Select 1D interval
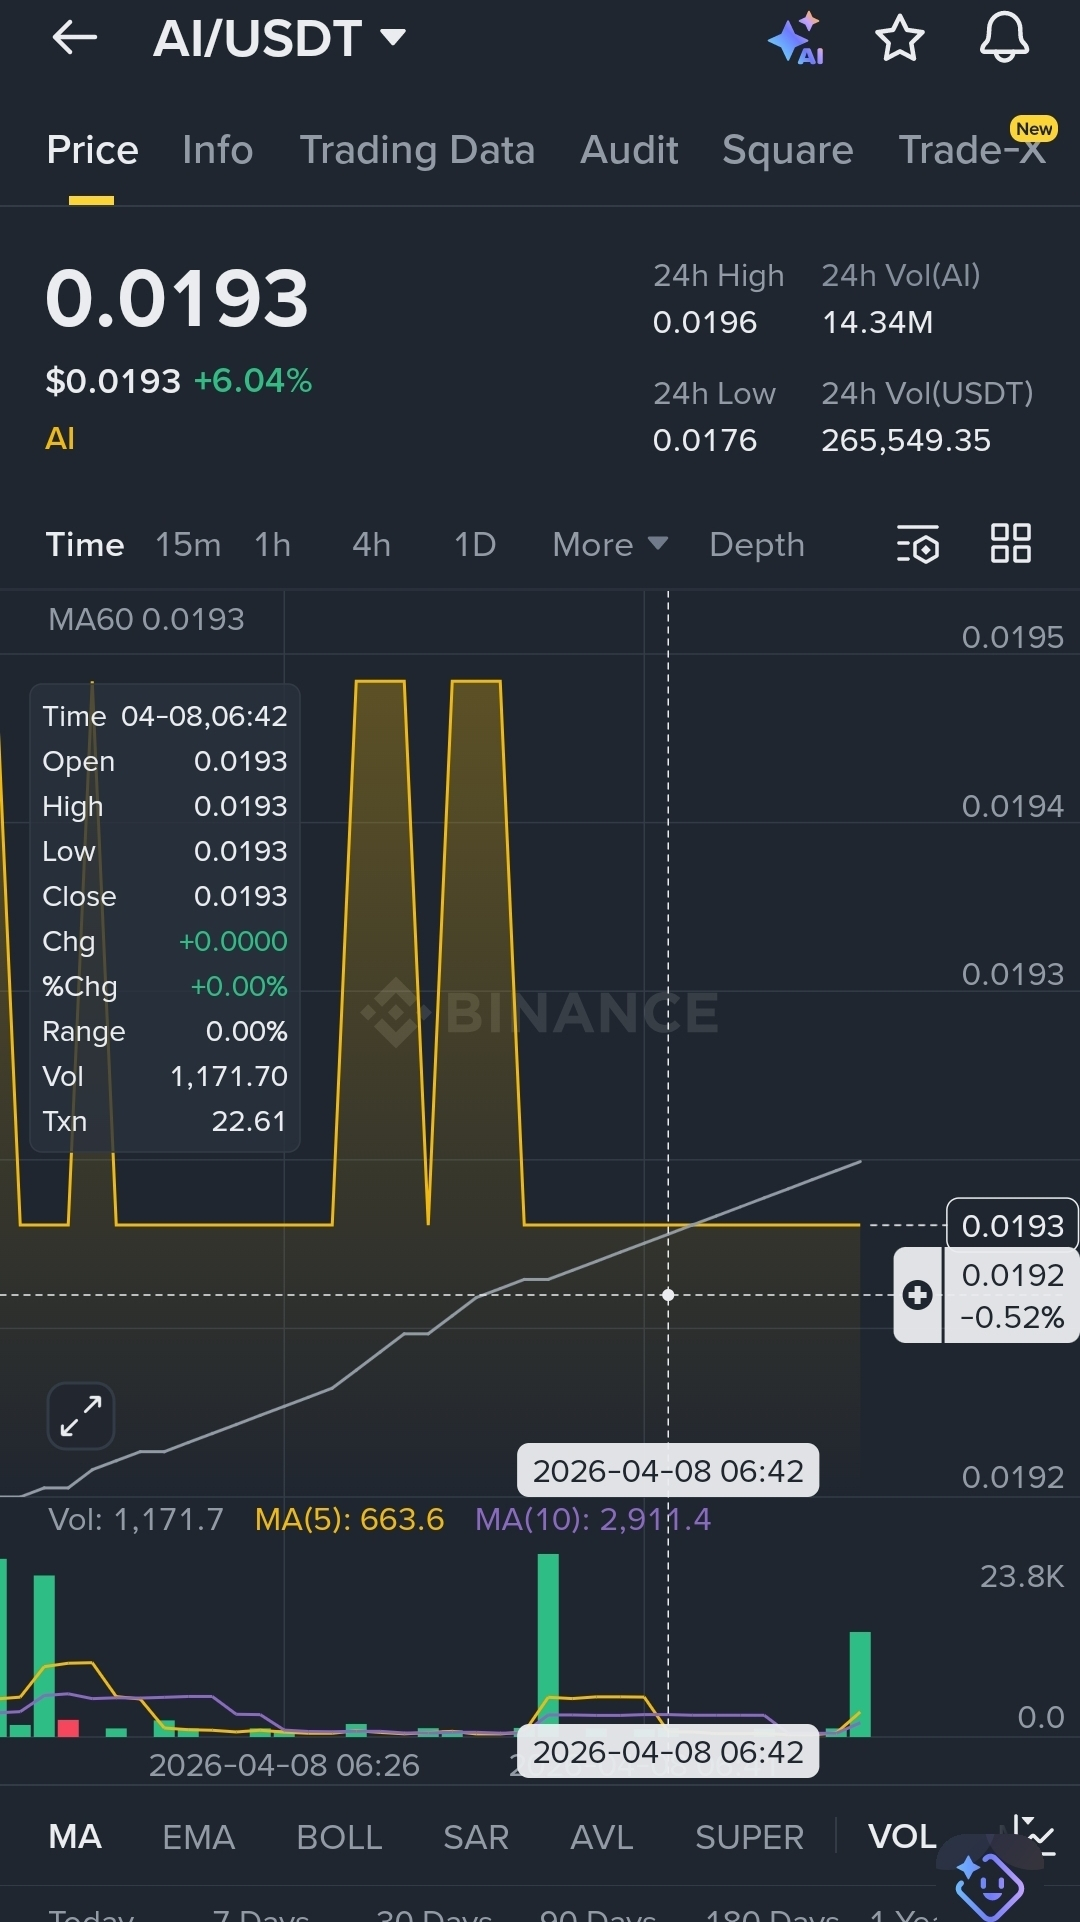Image resolution: width=1080 pixels, height=1922 pixels. [x=475, y=544]
